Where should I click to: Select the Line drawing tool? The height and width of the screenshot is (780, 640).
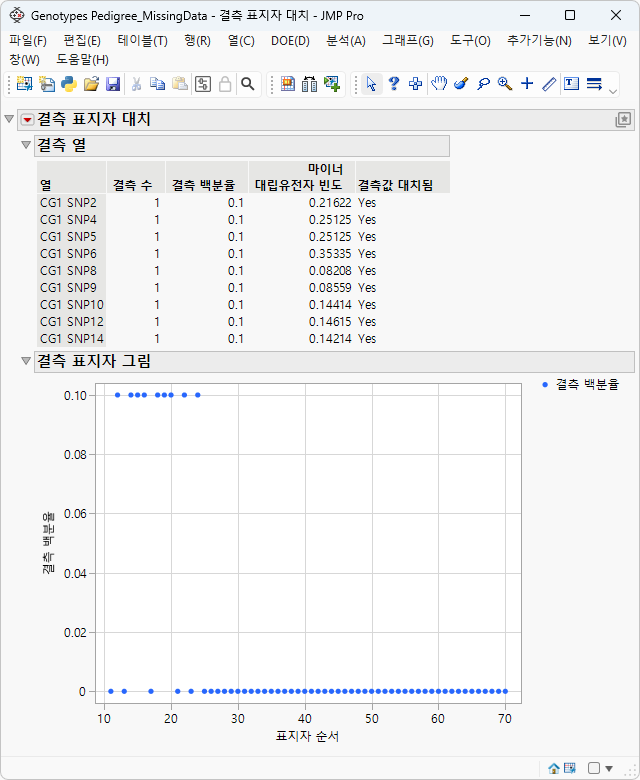(549, 84)
